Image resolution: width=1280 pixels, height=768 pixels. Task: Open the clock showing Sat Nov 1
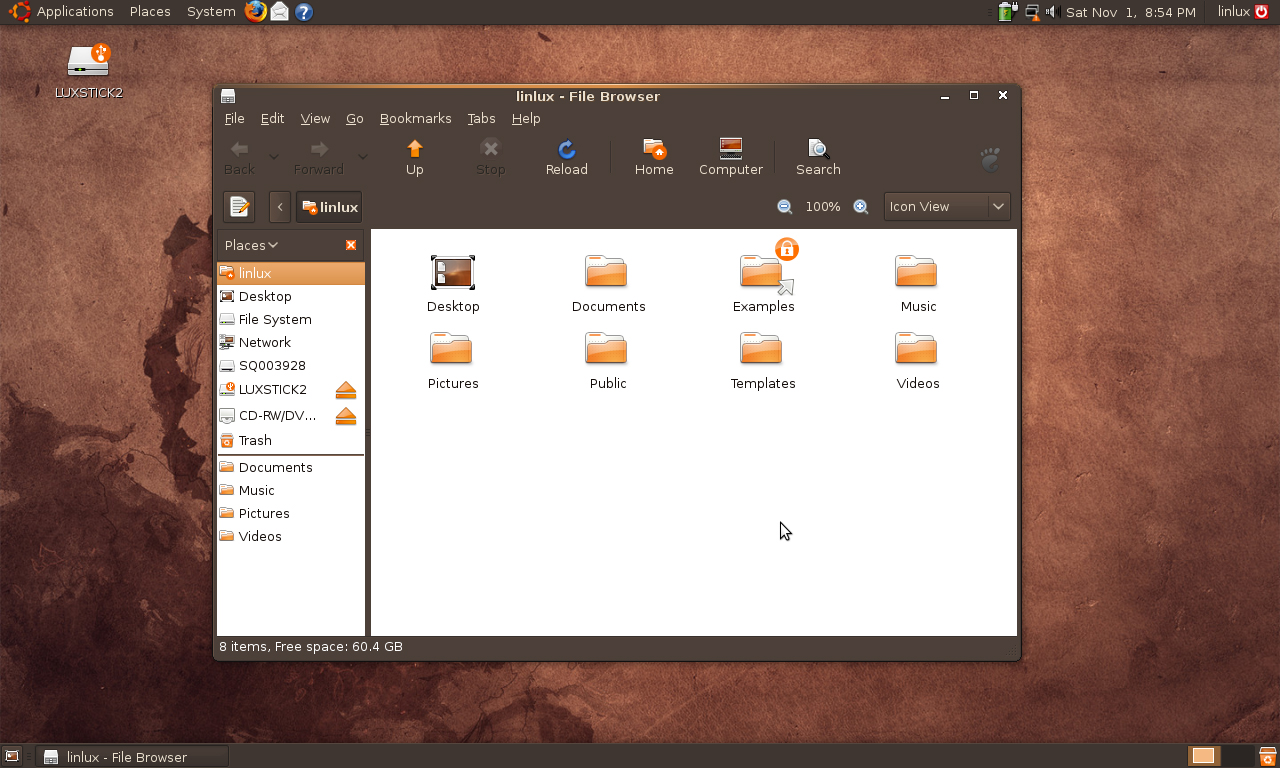(x=1131, y=12)
